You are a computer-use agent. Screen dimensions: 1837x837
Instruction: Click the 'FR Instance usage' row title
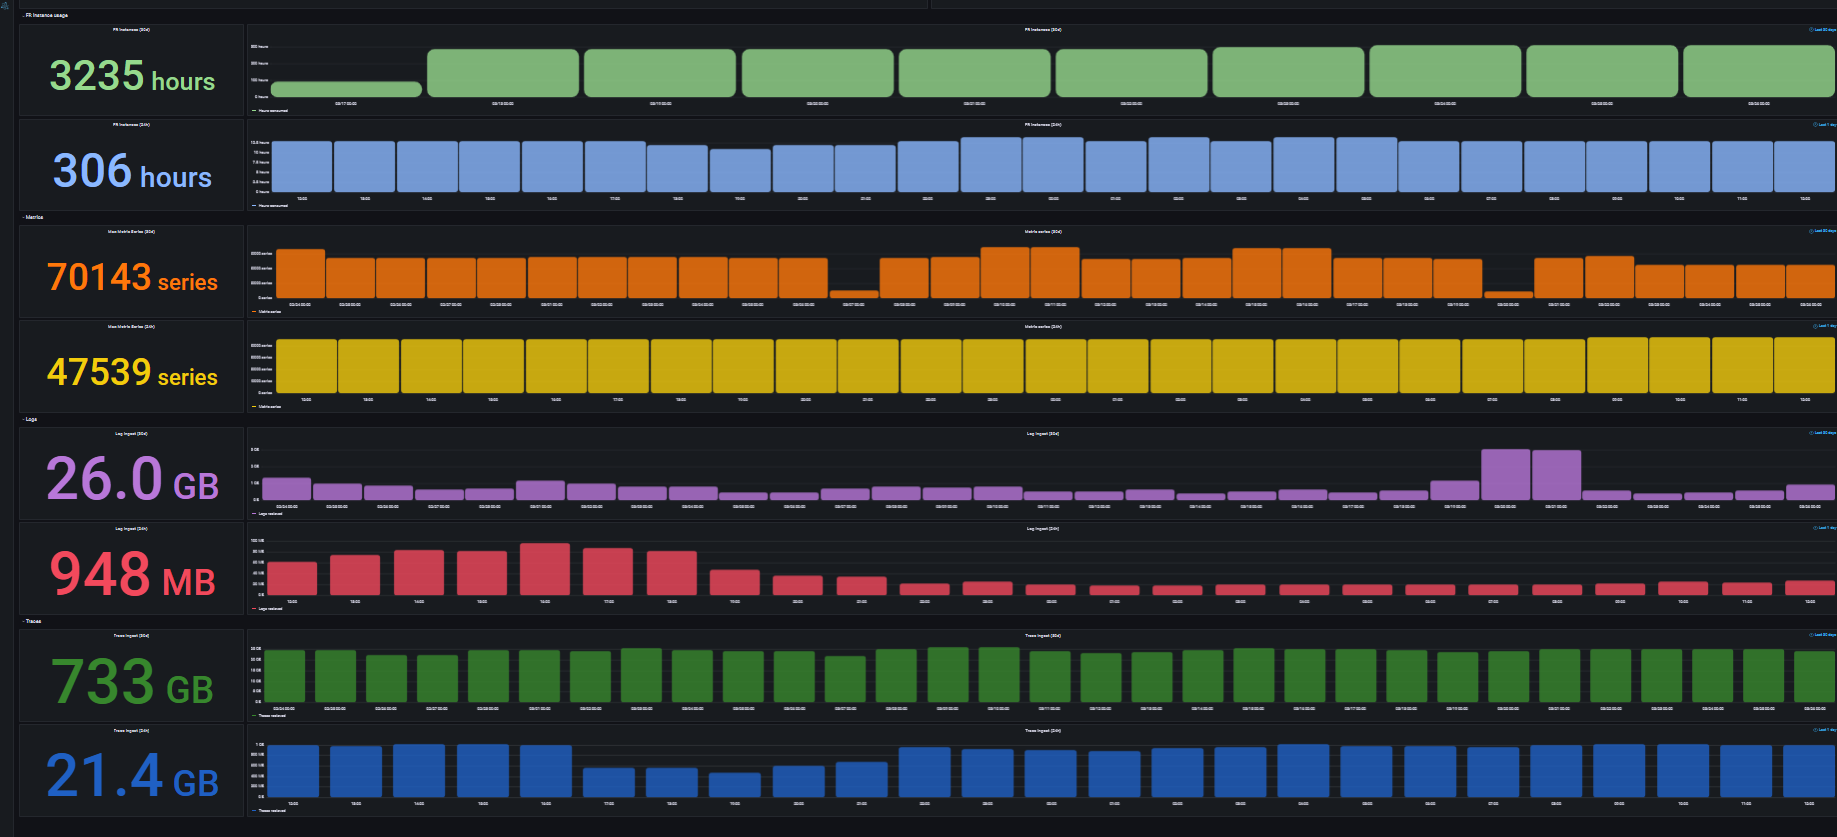click(x=47, y=16)
